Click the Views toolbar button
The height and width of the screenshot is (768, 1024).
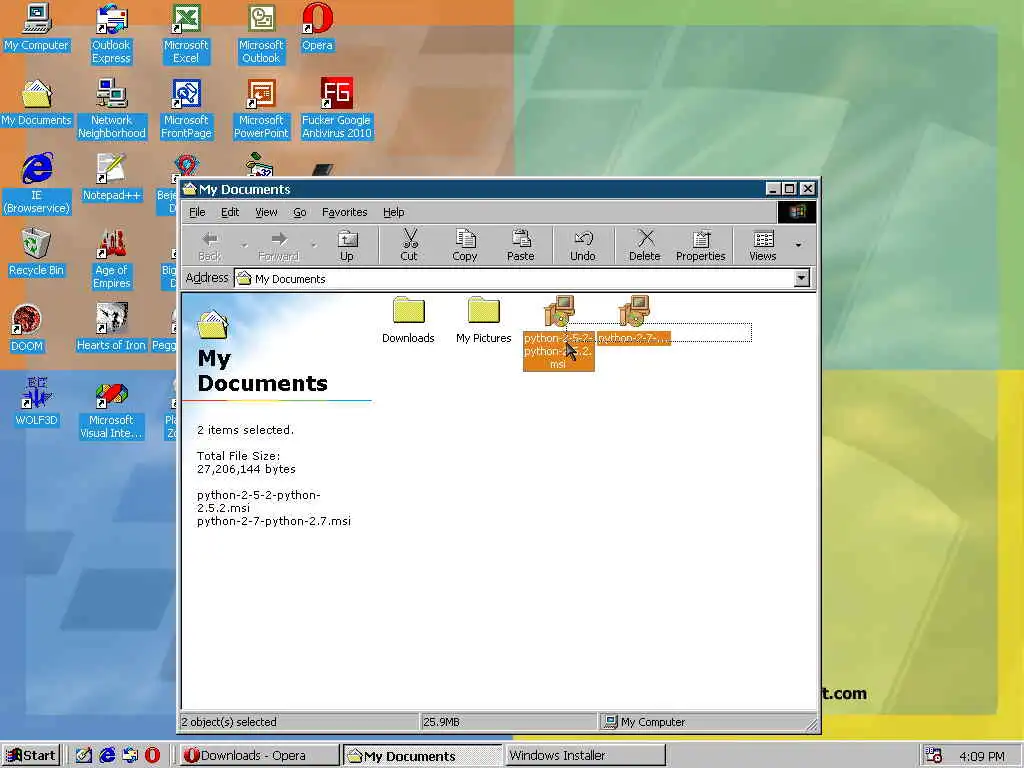tap(763, 246)
